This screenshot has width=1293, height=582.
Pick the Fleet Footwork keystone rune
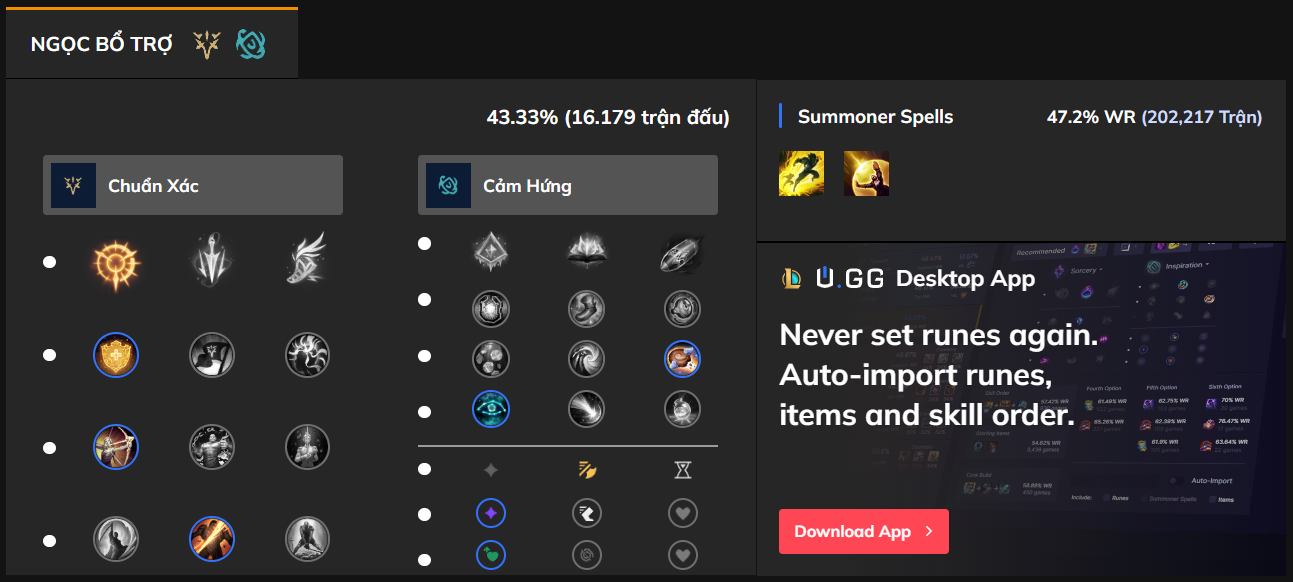pos(307,262)
